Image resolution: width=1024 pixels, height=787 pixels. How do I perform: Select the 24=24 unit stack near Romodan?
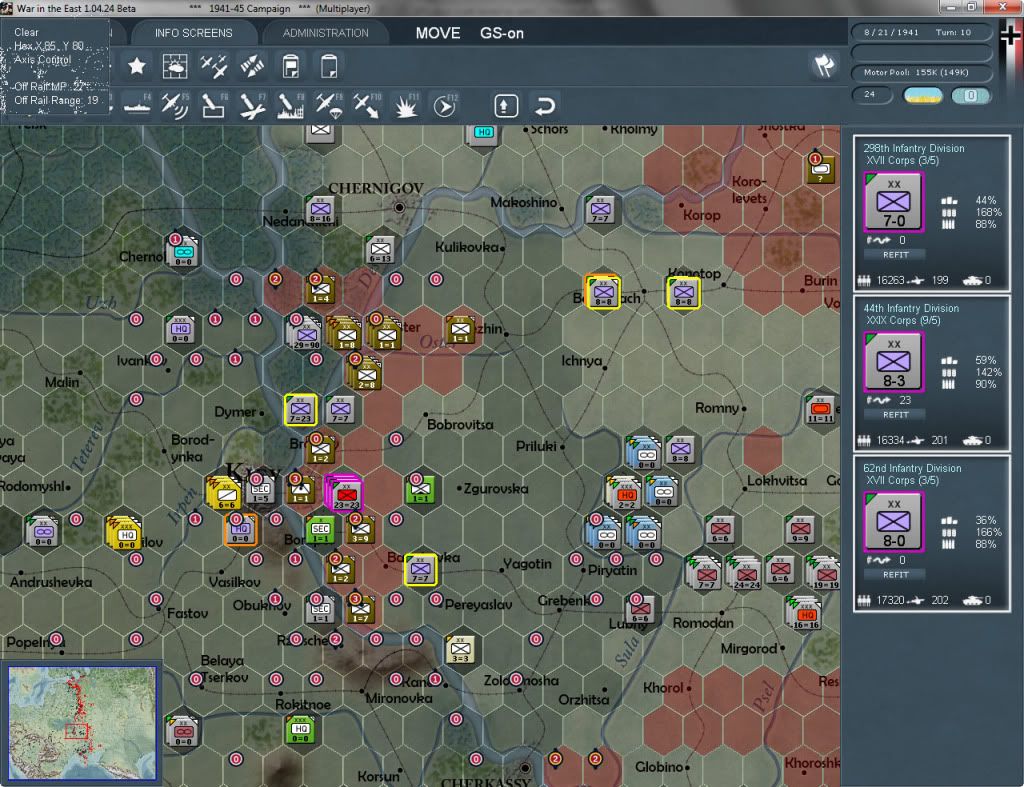(x=745, y=573)
